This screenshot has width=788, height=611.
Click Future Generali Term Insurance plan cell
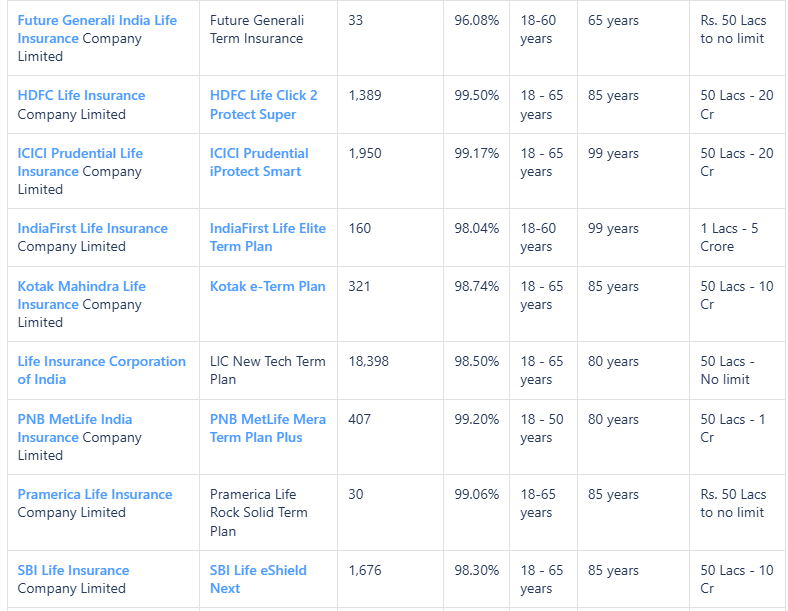[257, 30]
